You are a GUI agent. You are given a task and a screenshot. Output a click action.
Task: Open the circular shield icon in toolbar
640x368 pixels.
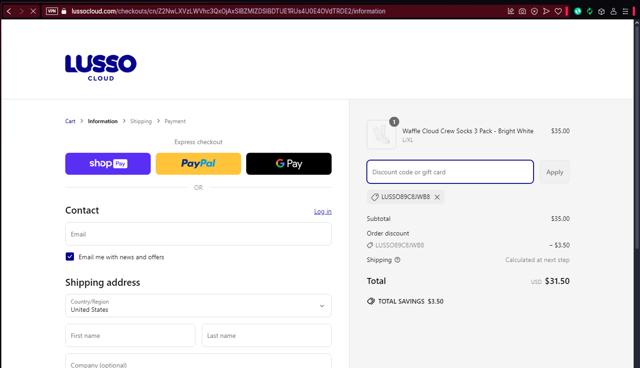[x=534, y=11]
